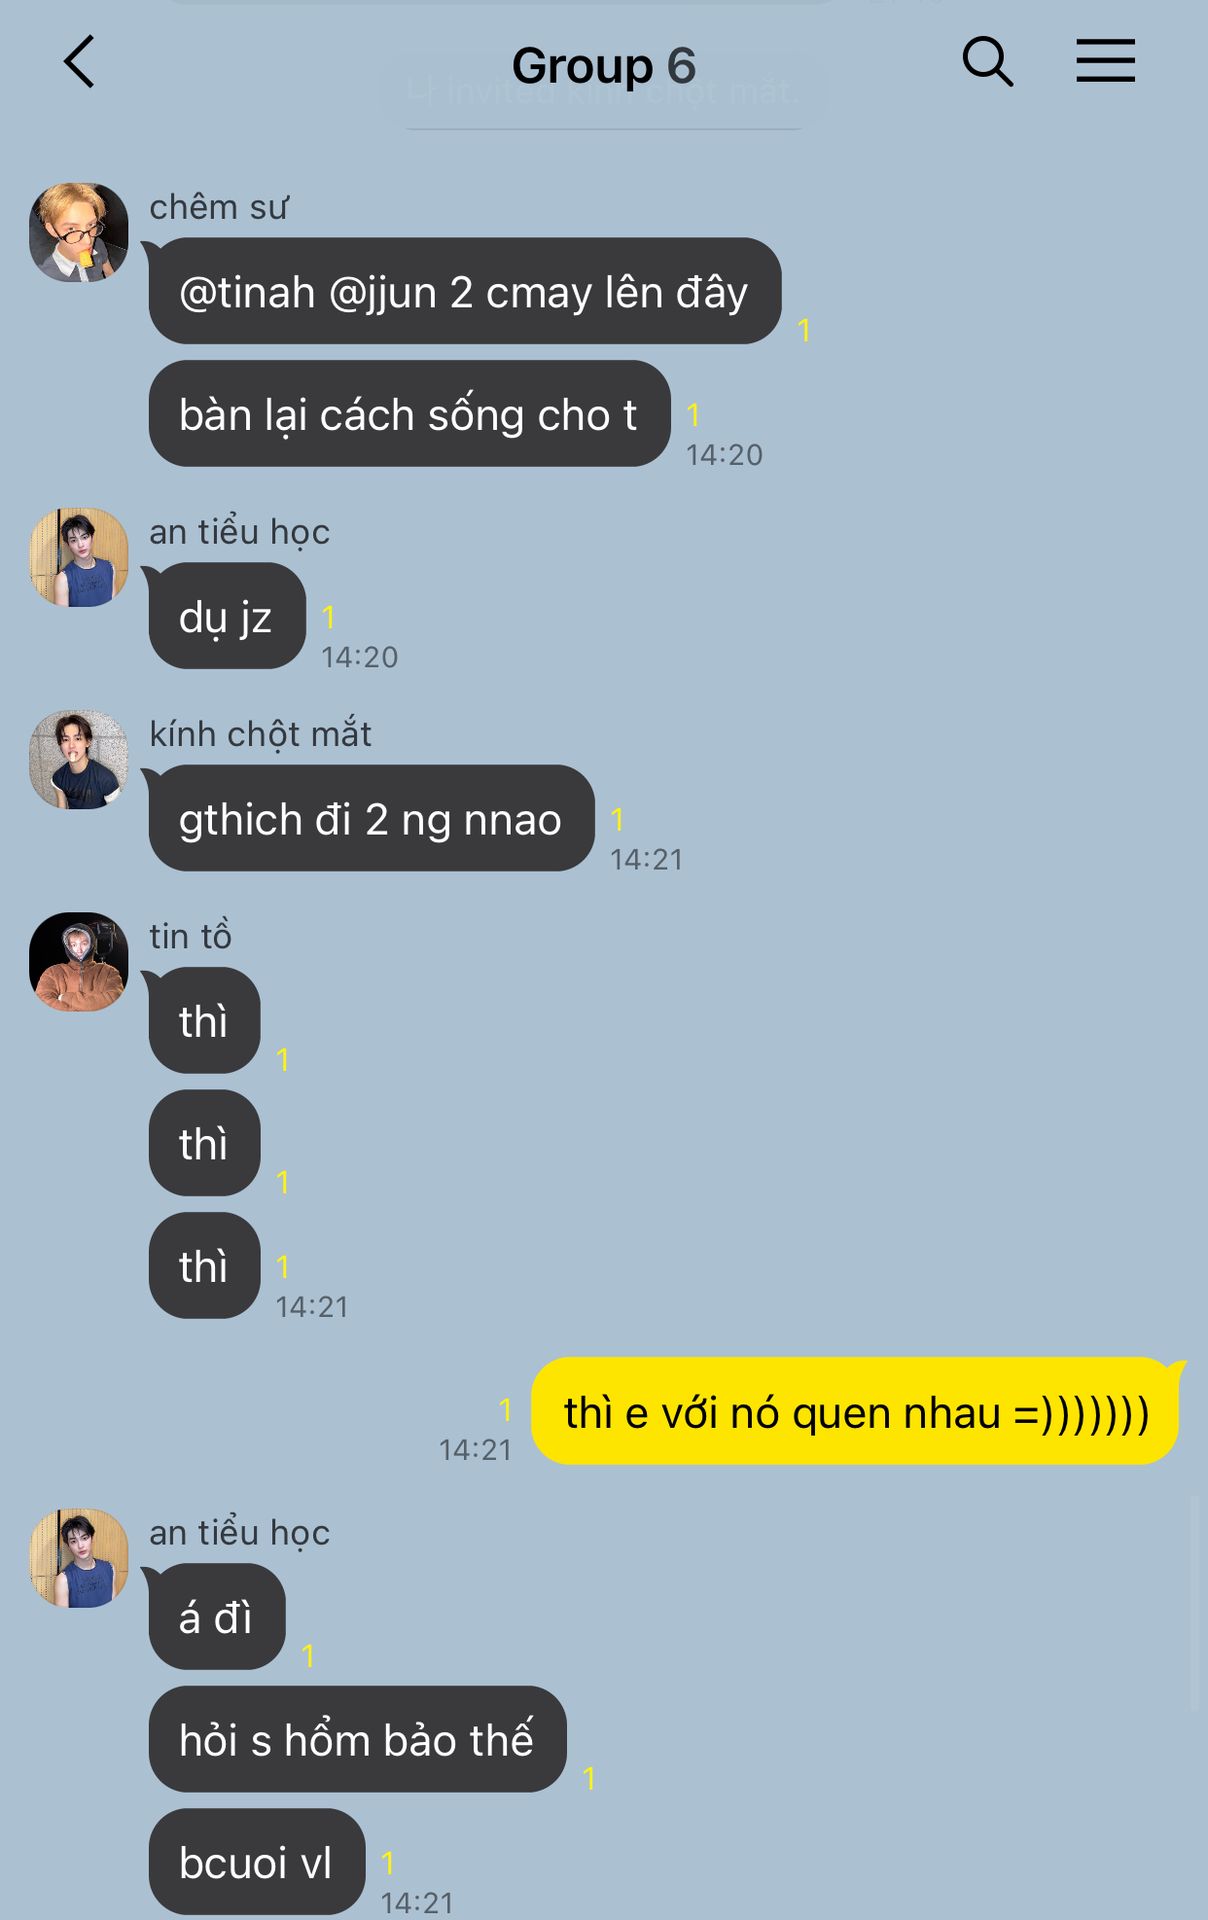Open the hamburger menu icon
Viewport: 1208px width, 1920px height.
1105,61
